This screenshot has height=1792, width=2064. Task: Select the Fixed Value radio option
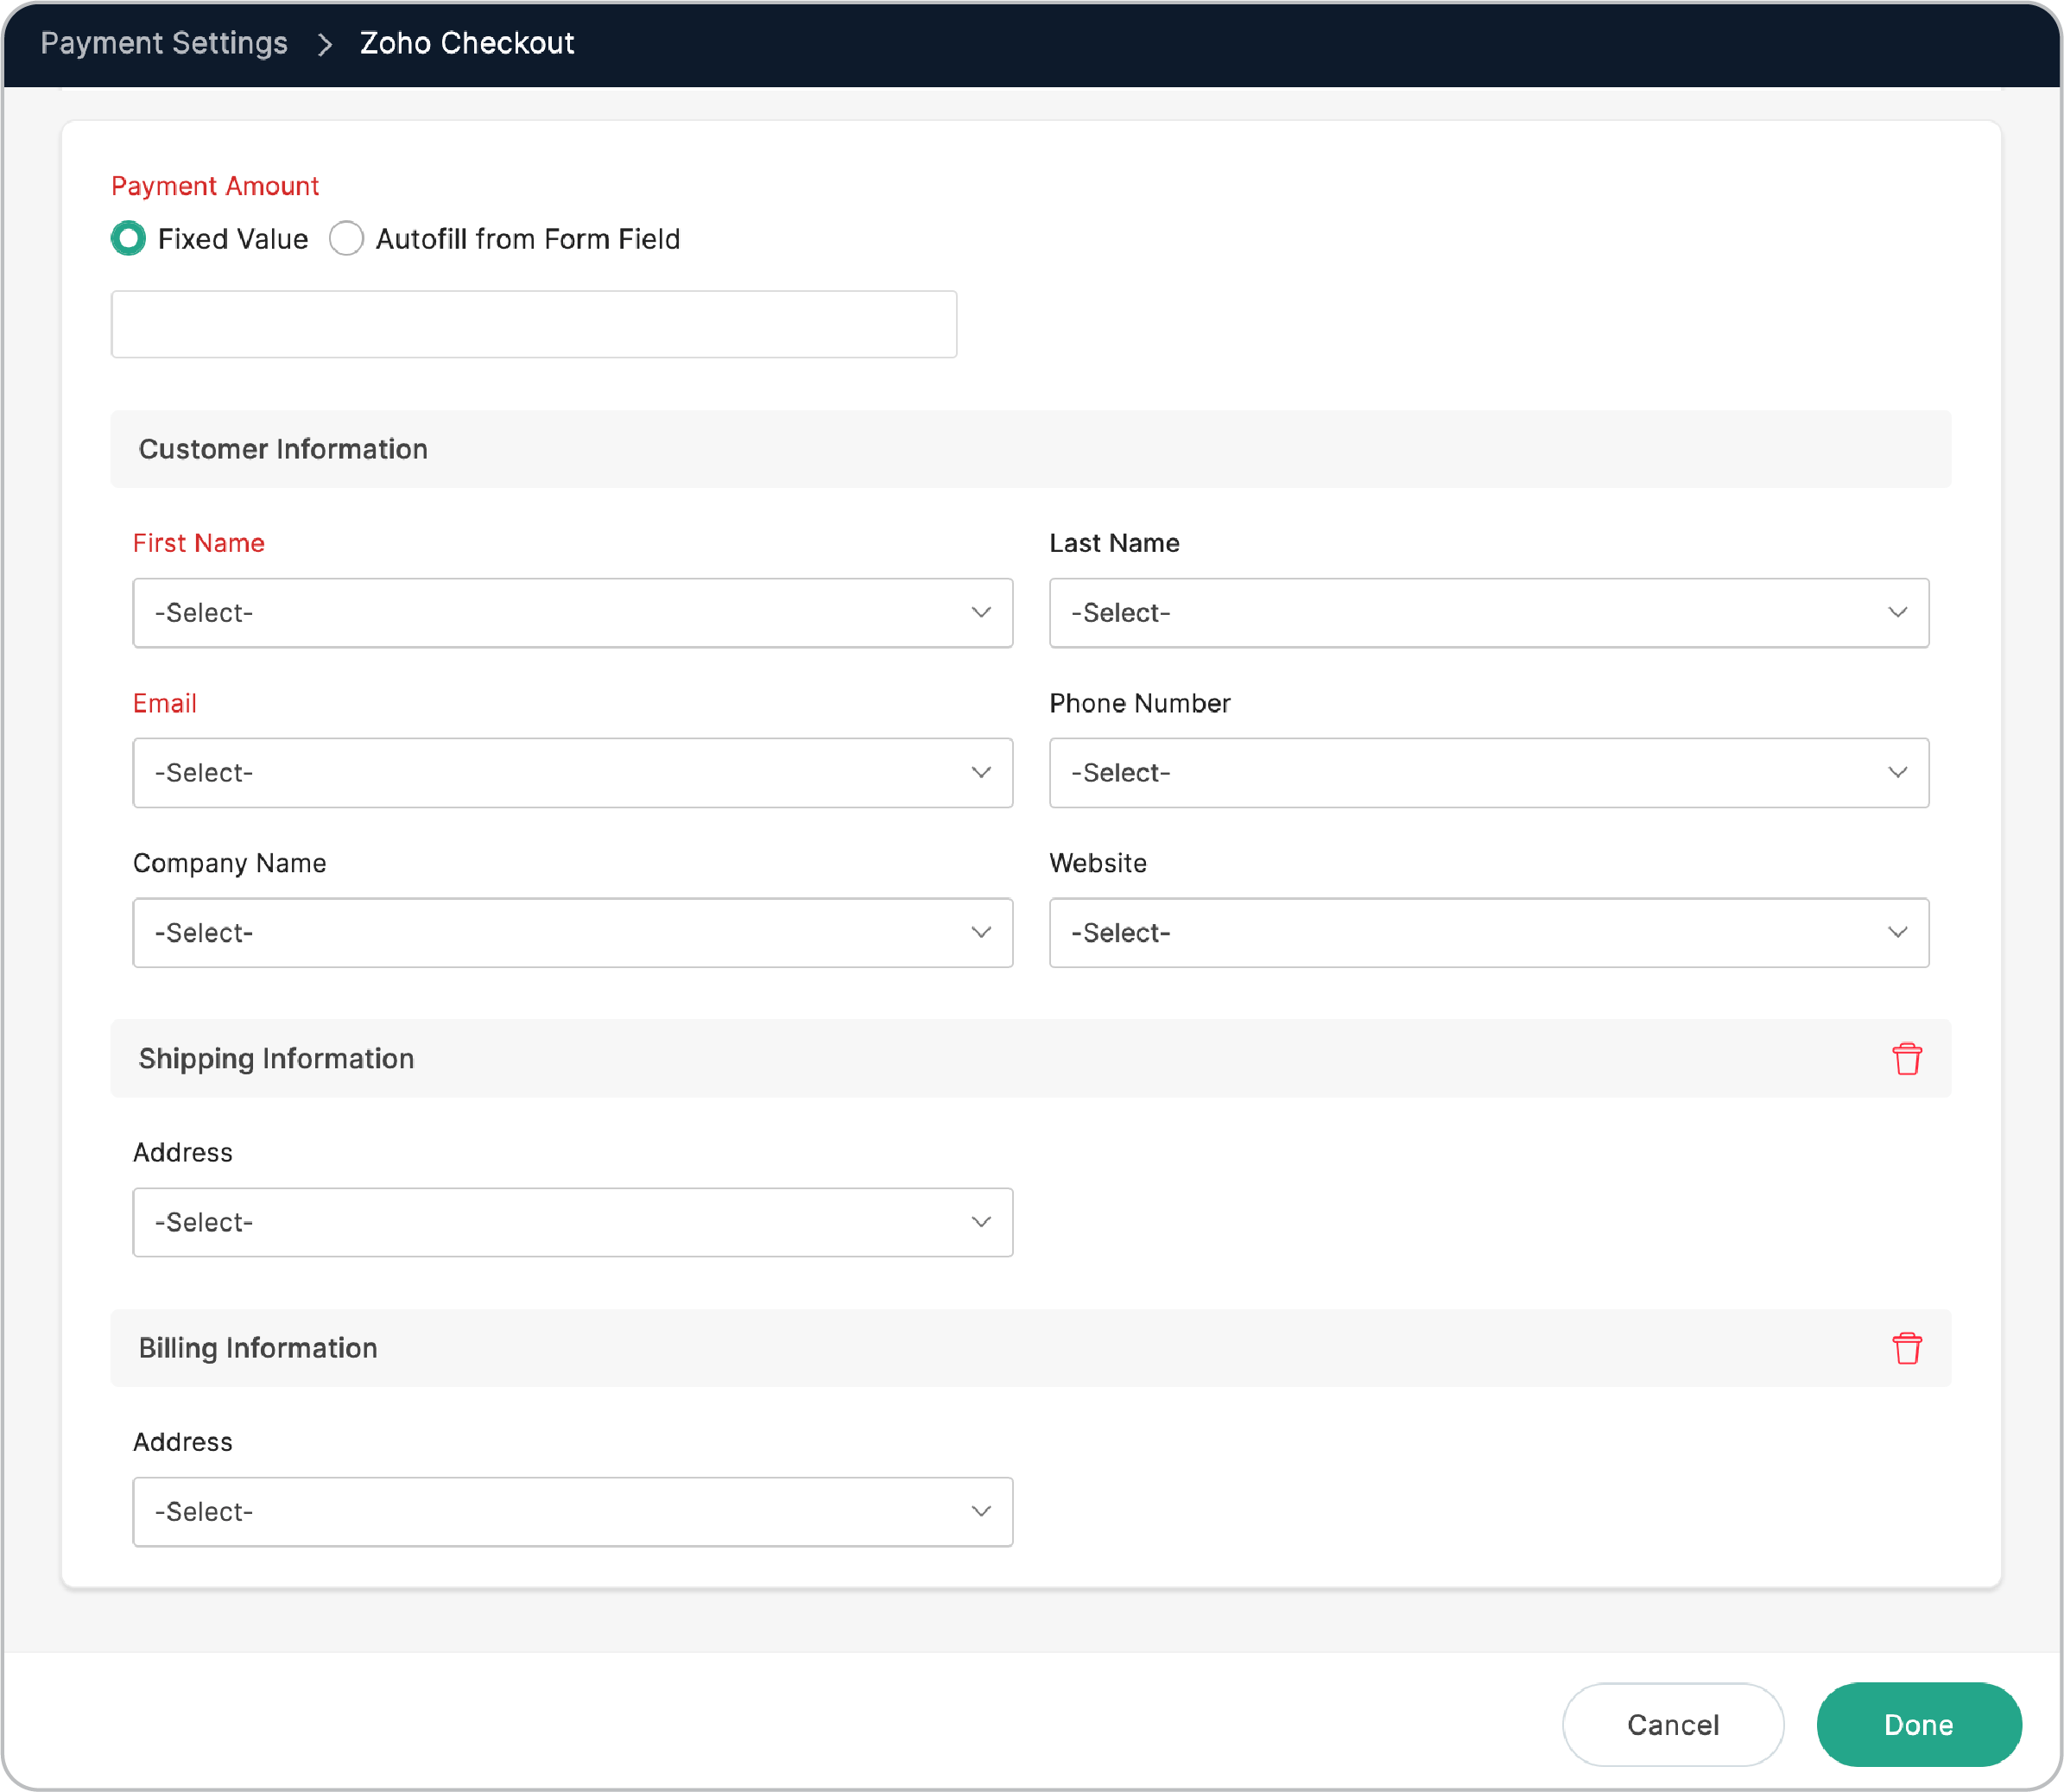click(x=128, y=239)
